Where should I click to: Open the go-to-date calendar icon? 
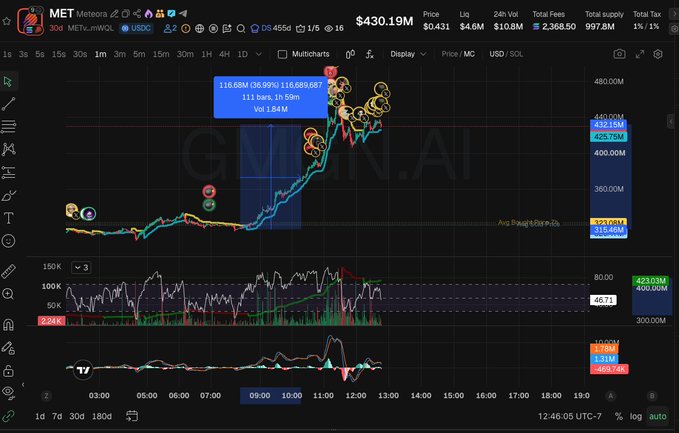132,416
